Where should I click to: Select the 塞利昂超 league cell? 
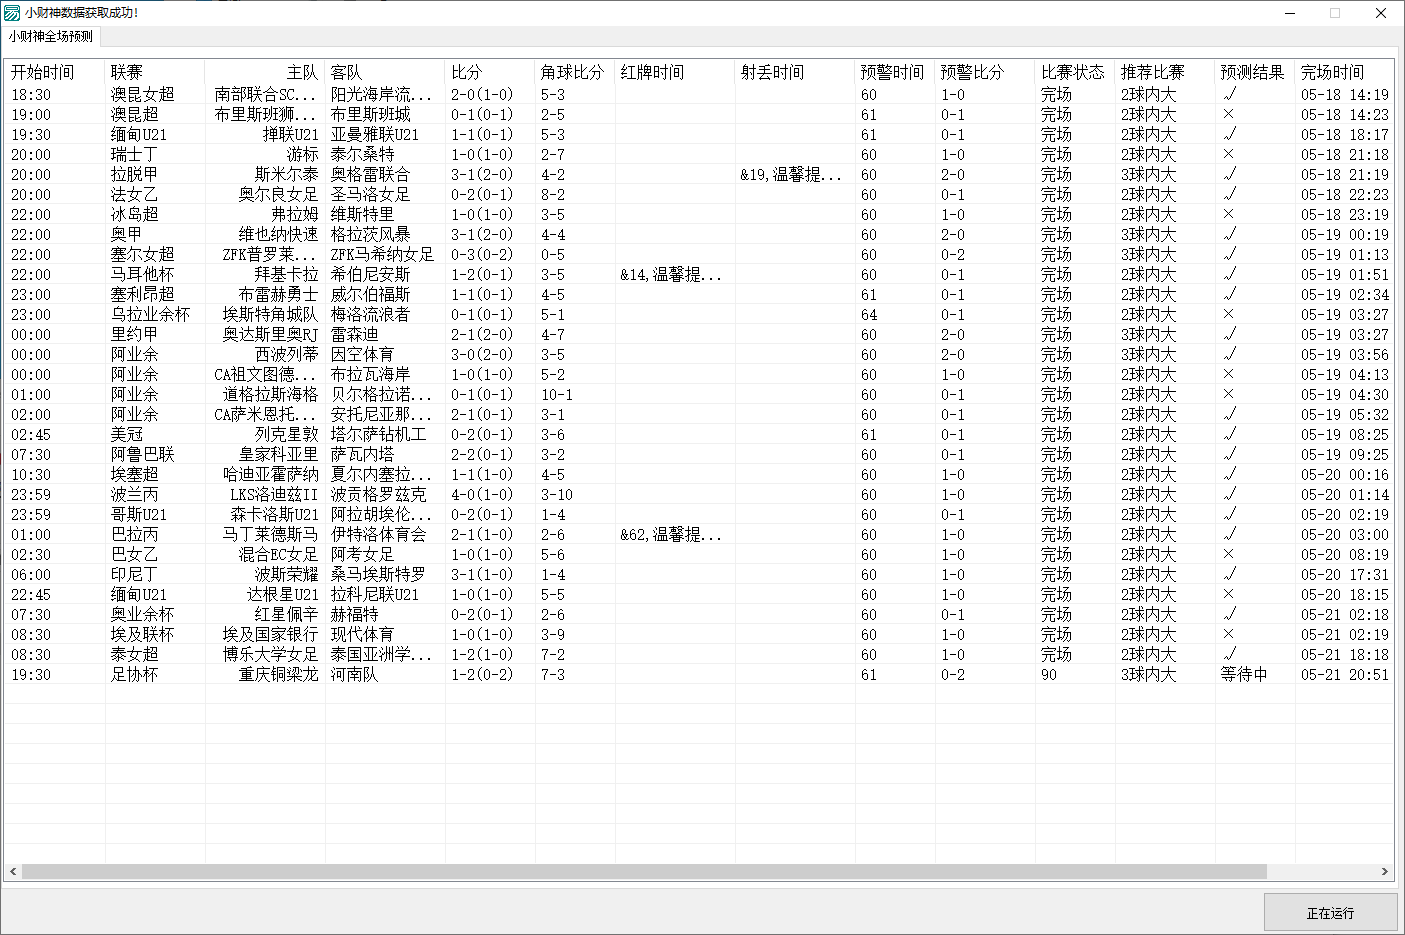click(x=142, y=294)
